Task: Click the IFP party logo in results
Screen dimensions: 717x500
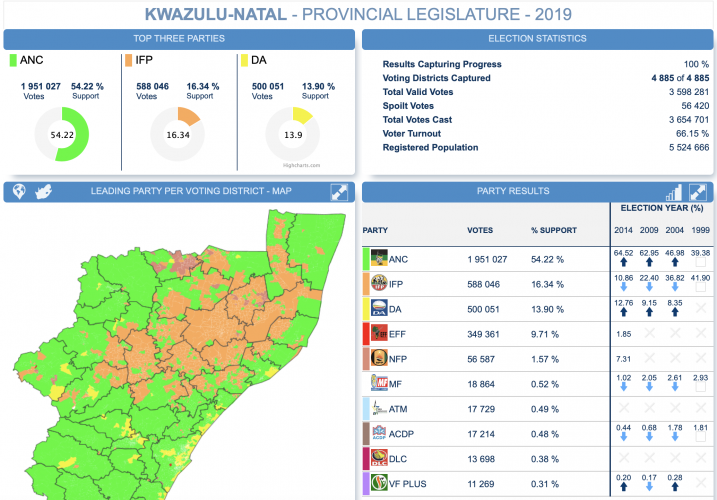Action: point(380,284)
